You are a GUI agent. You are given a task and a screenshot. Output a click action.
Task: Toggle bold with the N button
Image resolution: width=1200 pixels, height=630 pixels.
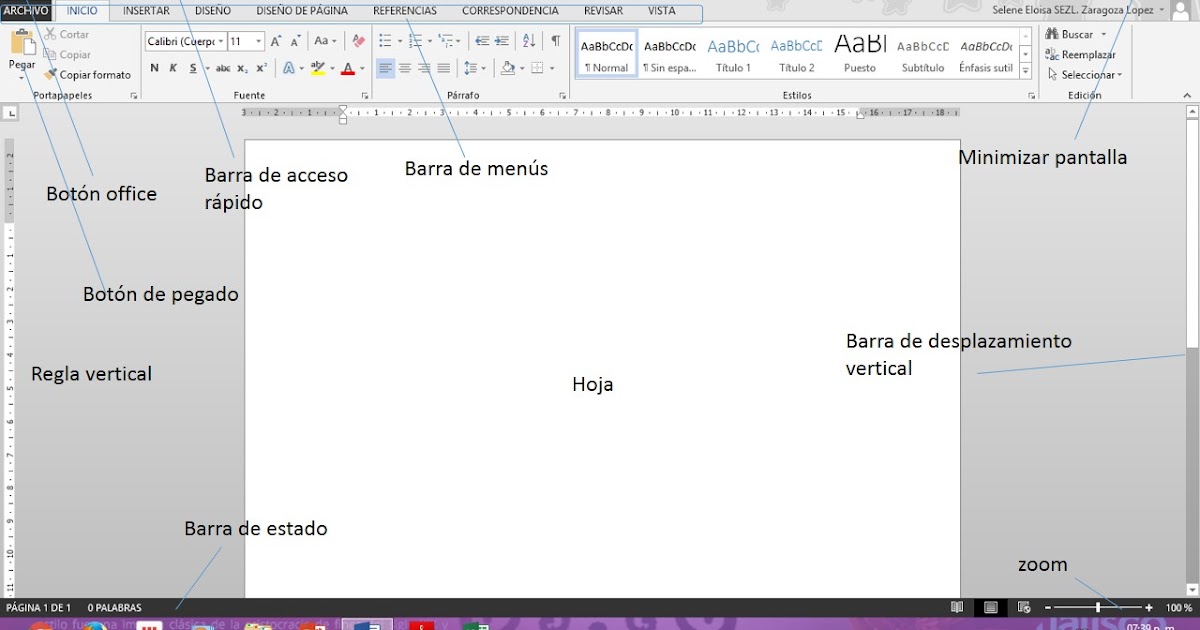[154, 69]
